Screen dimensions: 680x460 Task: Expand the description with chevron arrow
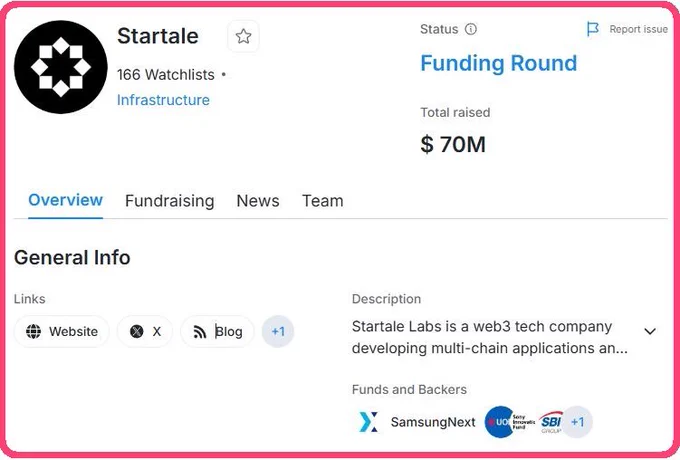pyautogui.click(x=650, y=332)
